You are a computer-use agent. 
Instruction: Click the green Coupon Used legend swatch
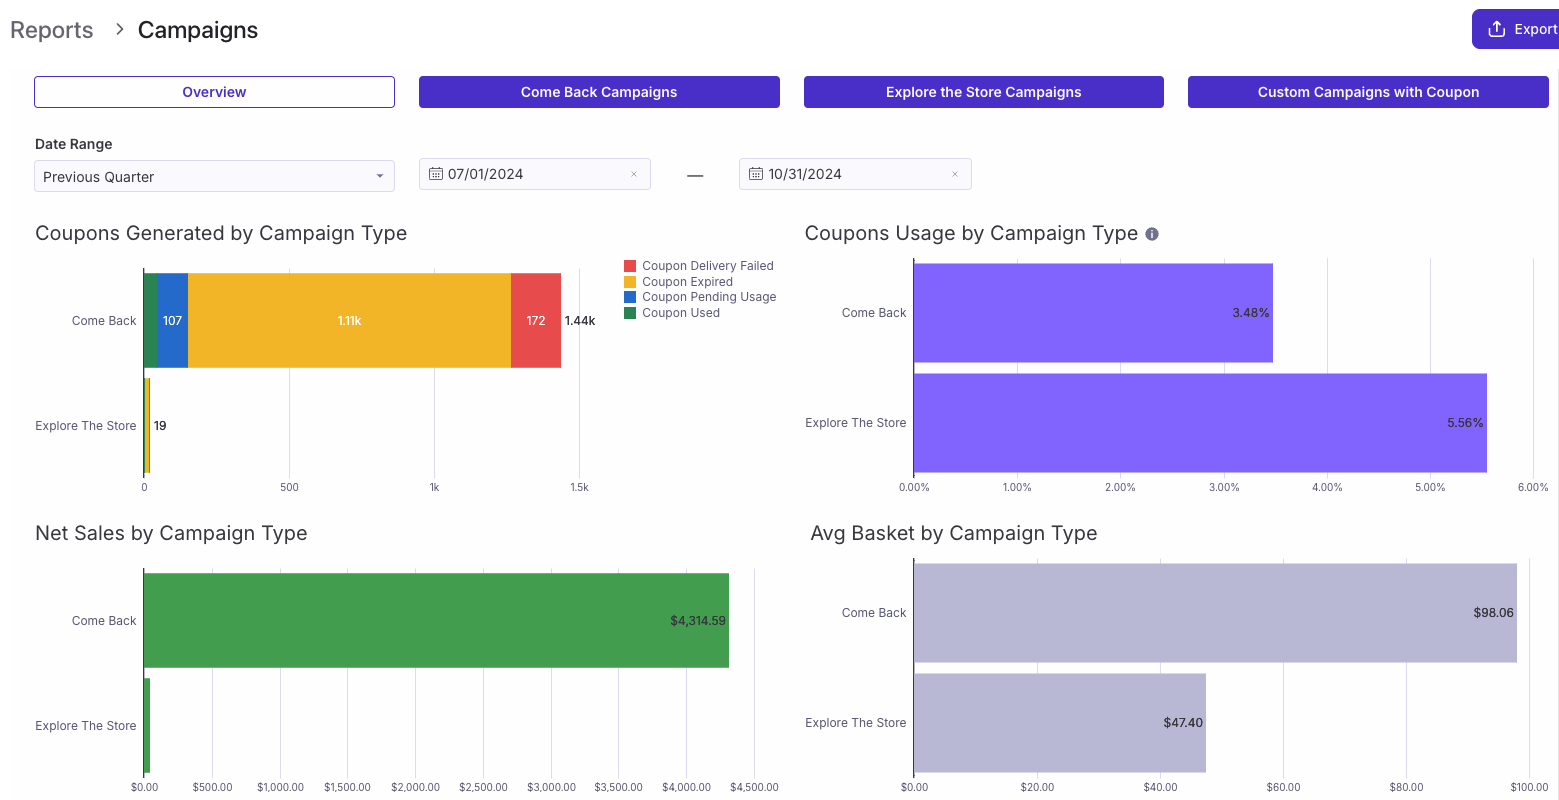pos(630,313)
